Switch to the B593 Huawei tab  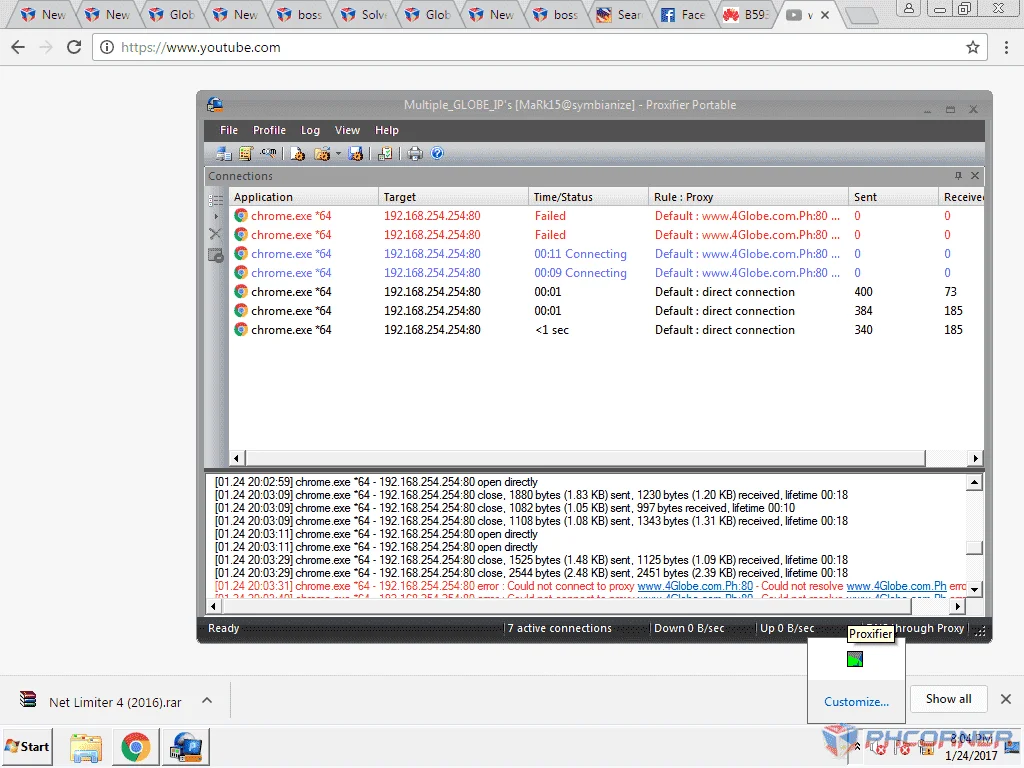tap(746, 14)
